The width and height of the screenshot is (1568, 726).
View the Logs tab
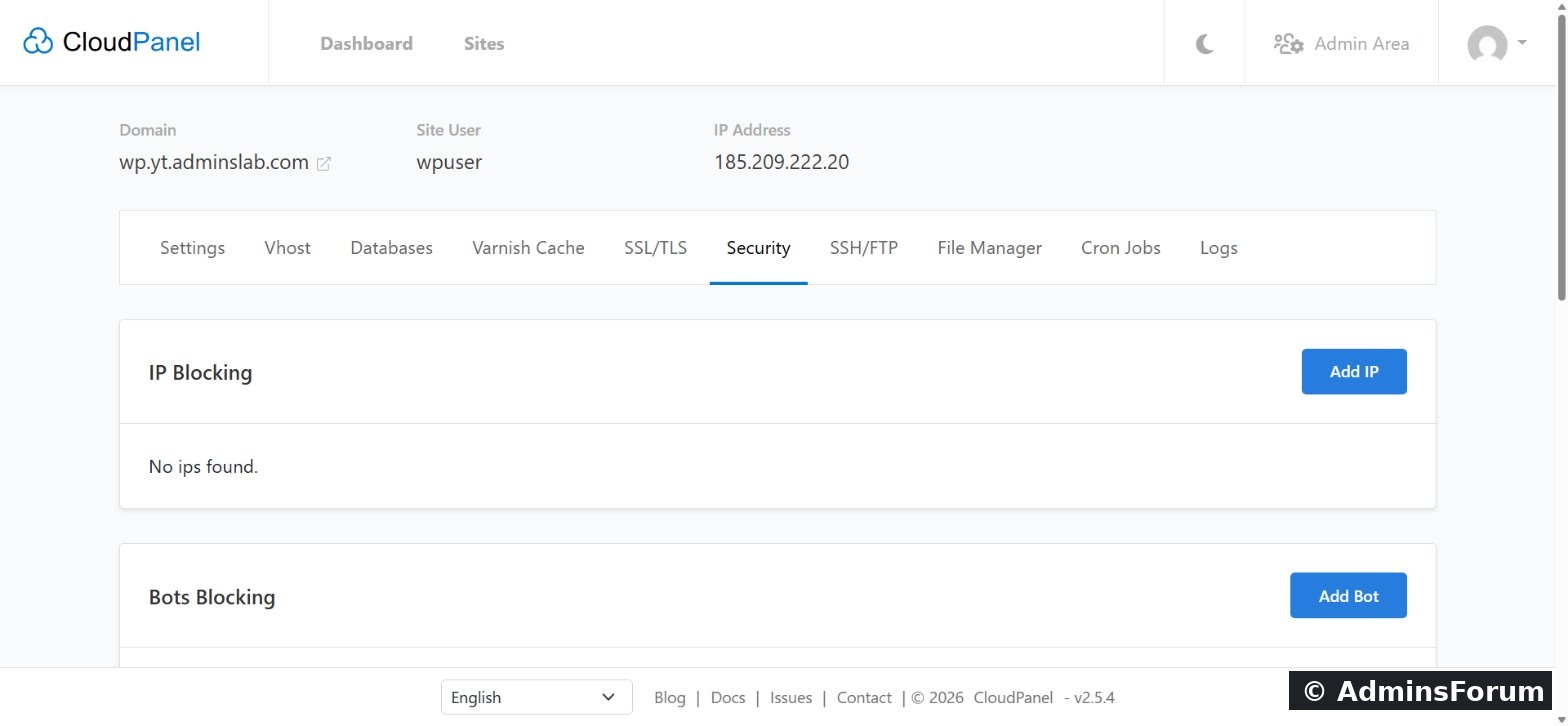click(1219, 248)
